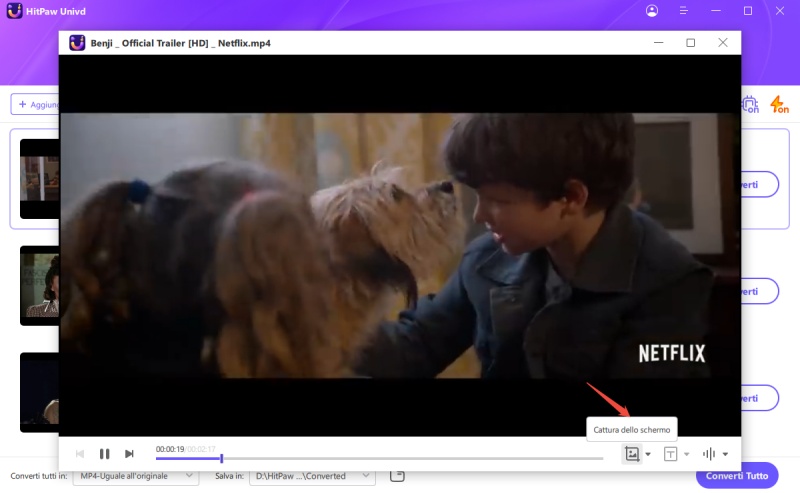Image resolution: width=800 pixels, height=493 pixels.
Task: Expand the subtitle options arrow
Action: coord(687,454)
